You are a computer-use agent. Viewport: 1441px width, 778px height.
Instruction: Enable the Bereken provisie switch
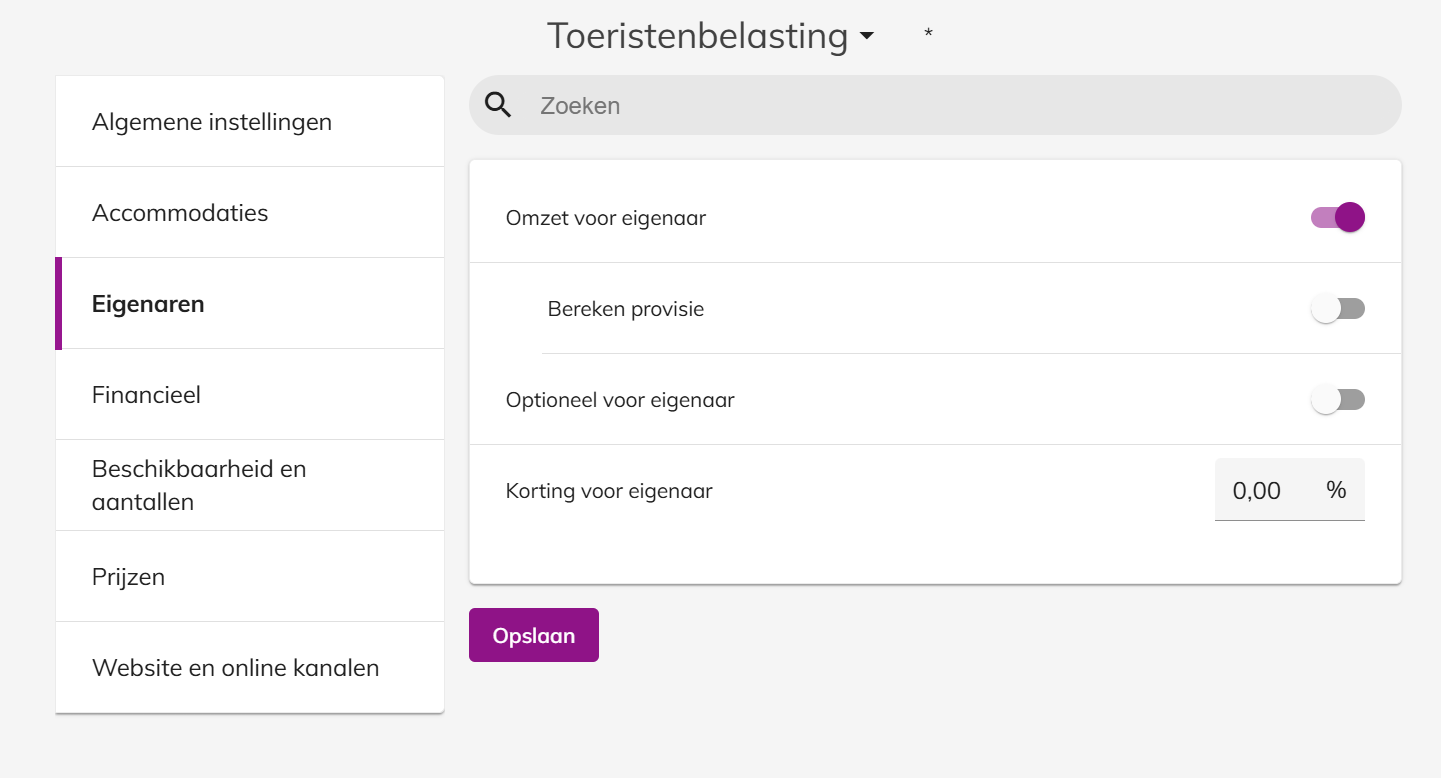(1337, 309)
